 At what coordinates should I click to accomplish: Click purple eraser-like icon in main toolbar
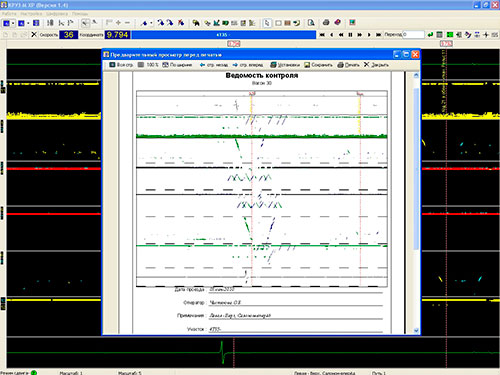coord(337,22)
